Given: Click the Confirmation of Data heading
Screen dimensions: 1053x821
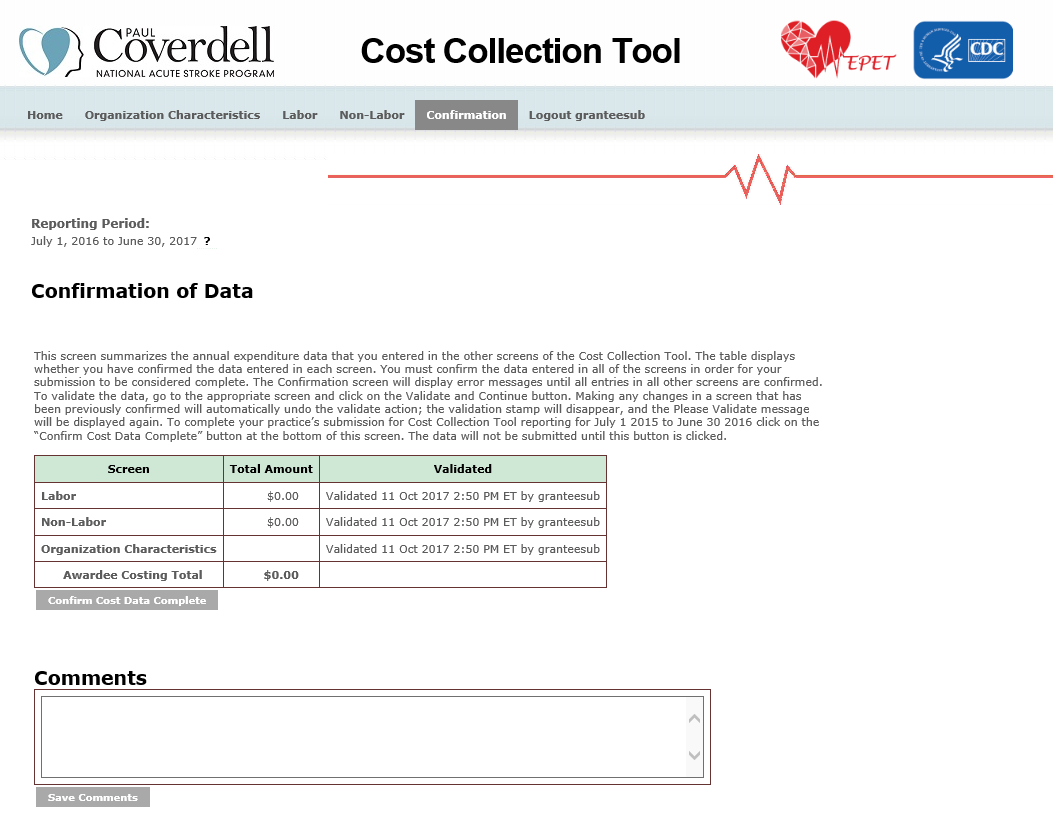Looking at the screenshot, I should pyautogui.click(x=142, y=291).
